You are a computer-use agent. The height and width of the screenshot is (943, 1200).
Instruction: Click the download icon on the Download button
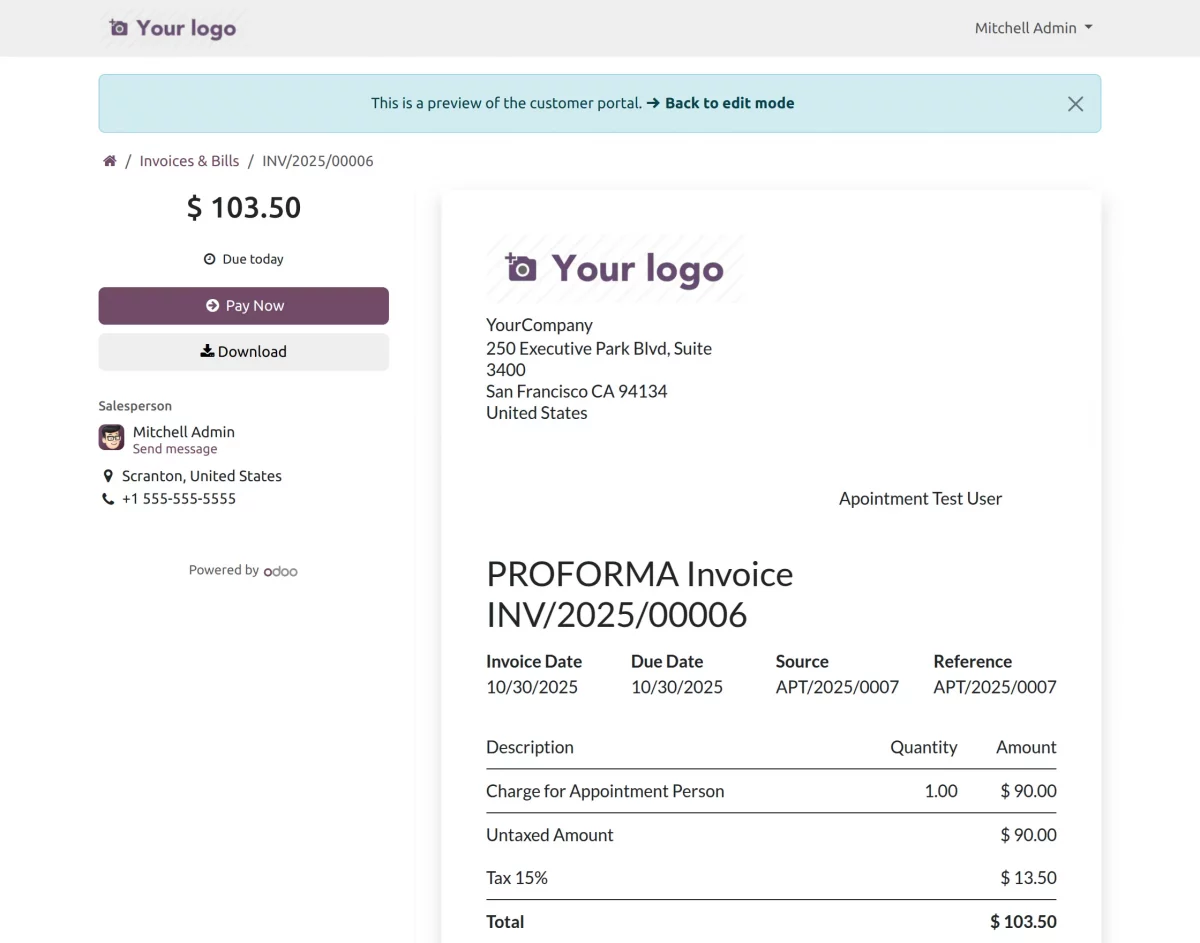(205, 351)
